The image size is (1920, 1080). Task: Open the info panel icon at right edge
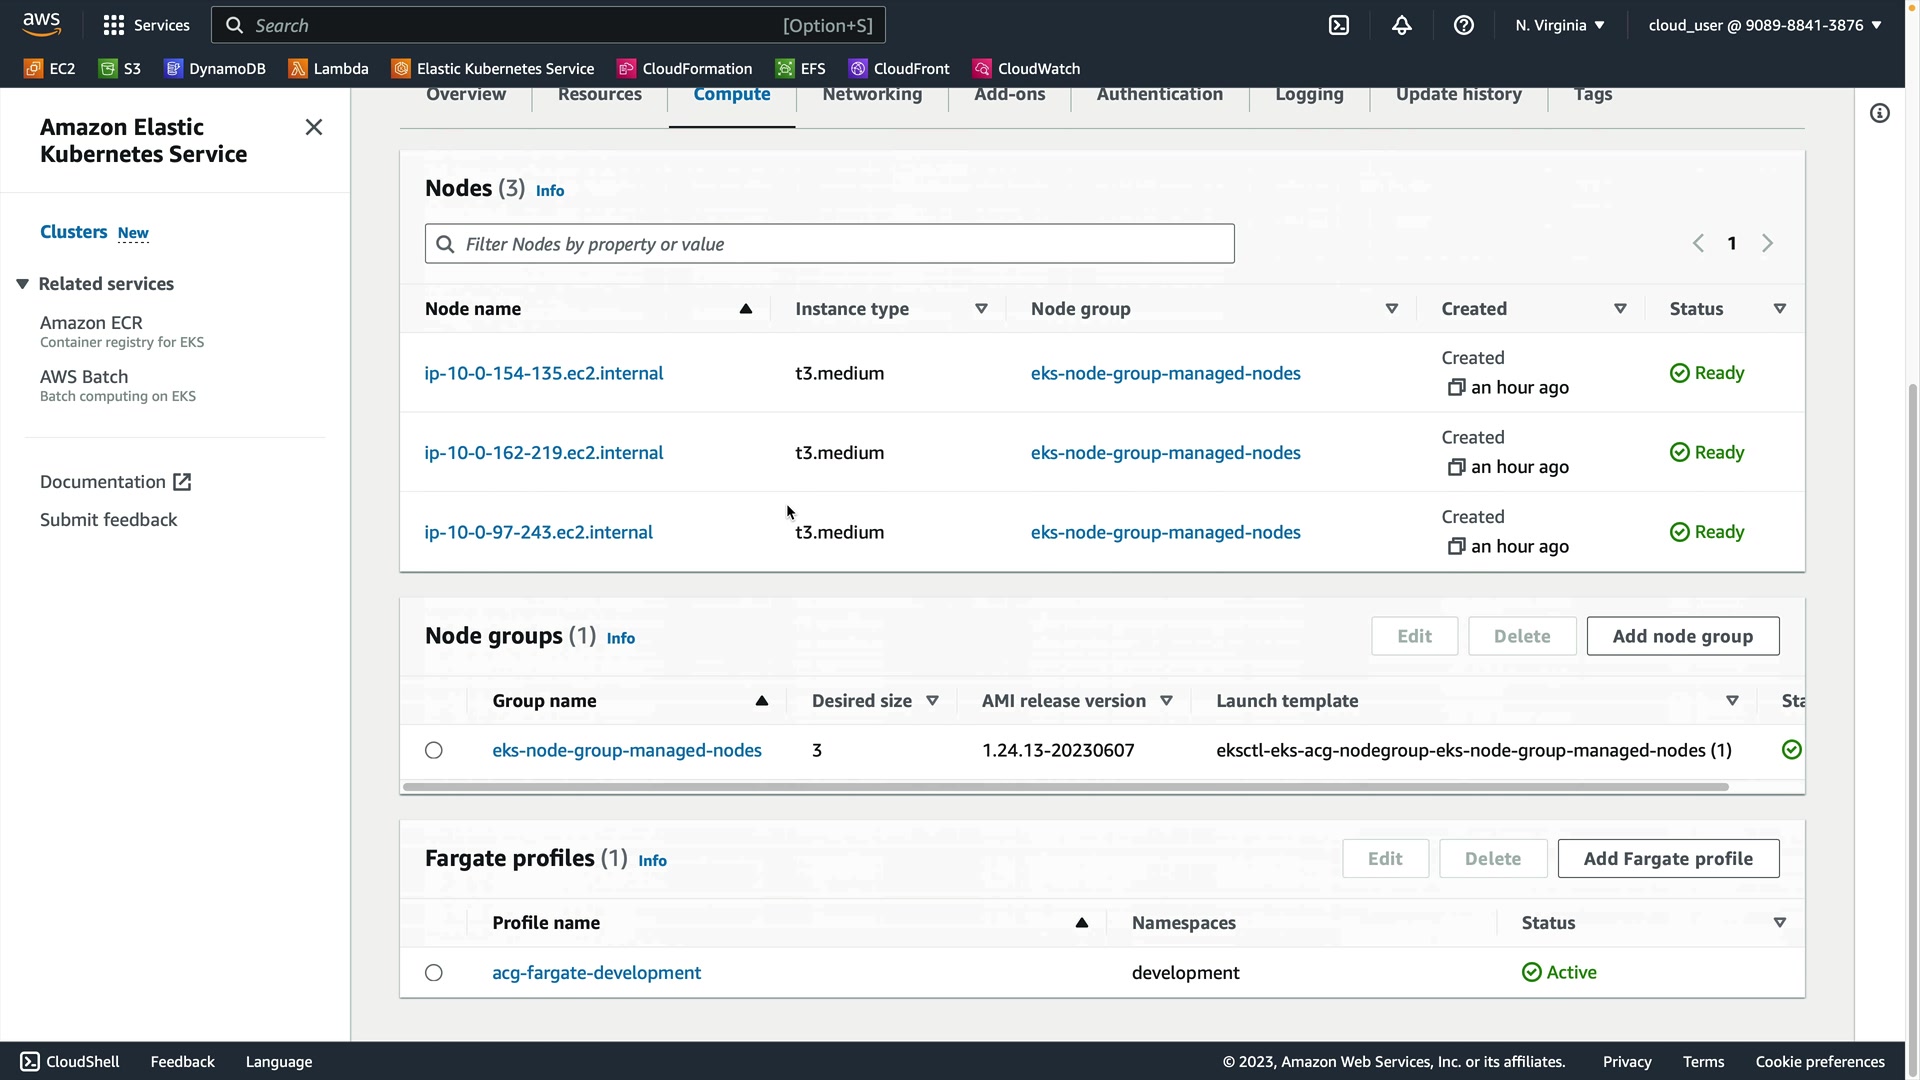point(1879,113)
